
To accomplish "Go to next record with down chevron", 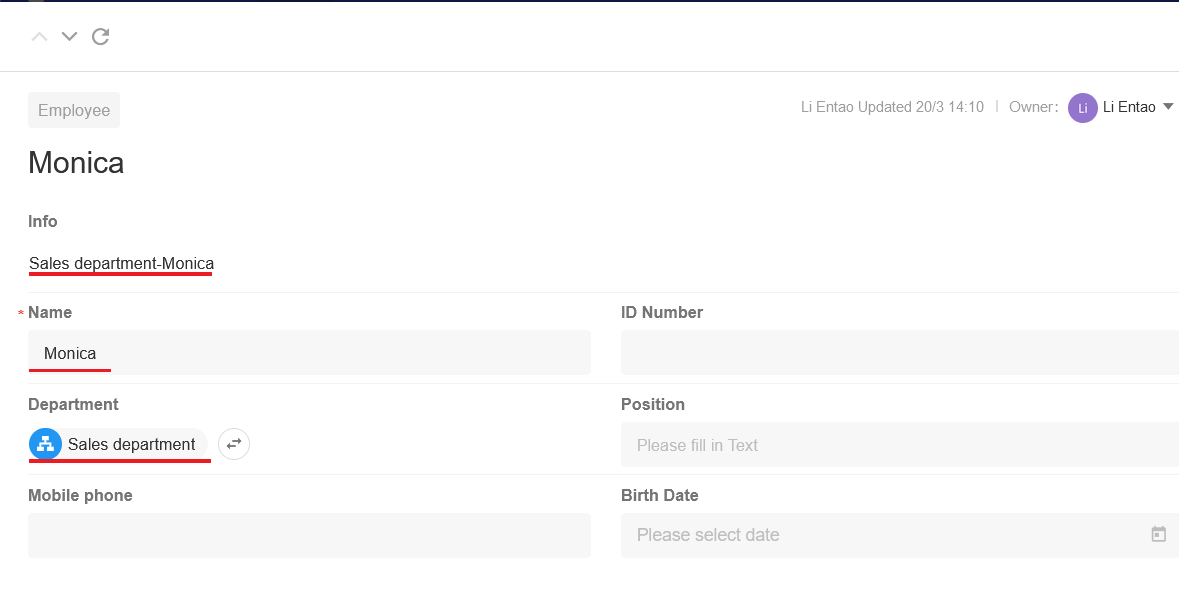I will (69, 37).
